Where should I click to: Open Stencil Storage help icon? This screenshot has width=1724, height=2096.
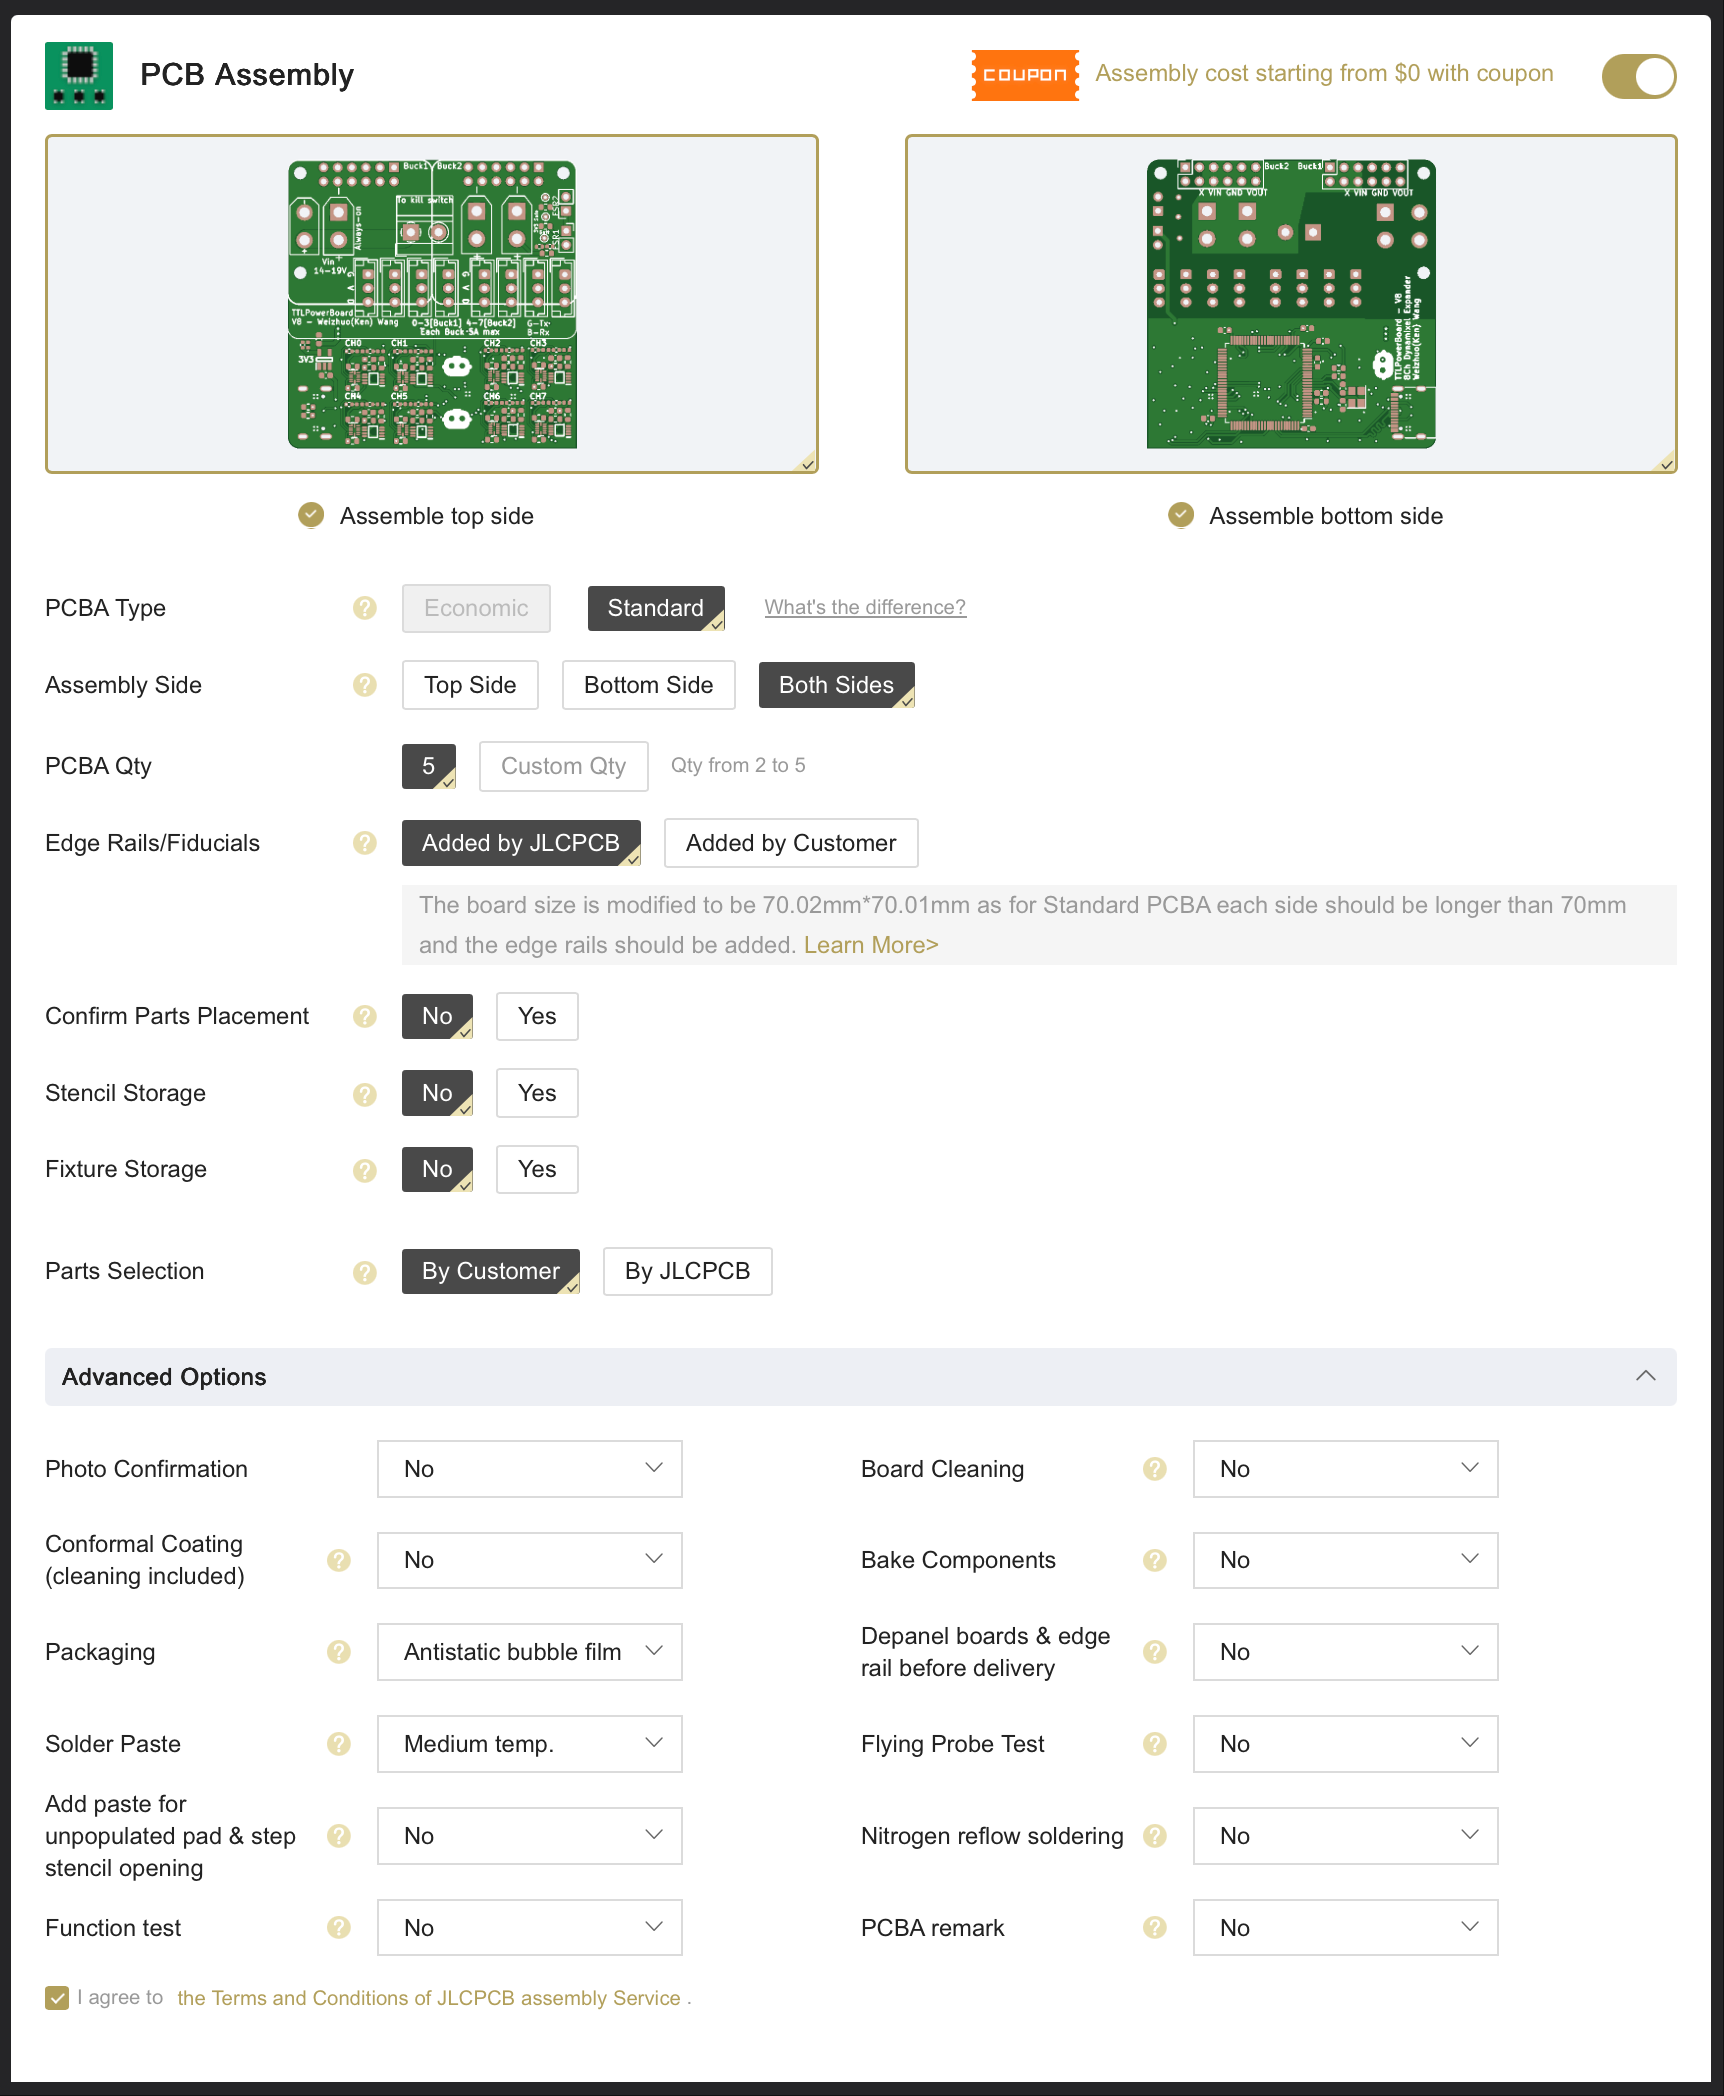pyautogui.click(x=365, y=1094)
